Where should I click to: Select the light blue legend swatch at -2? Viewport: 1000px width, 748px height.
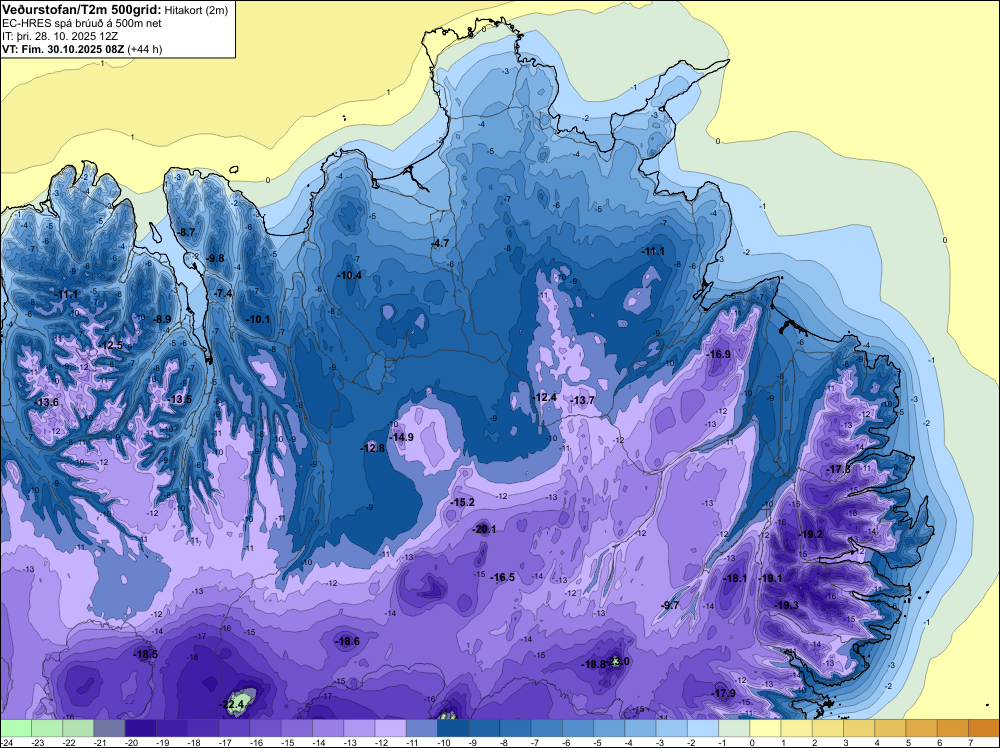[703, 728]
